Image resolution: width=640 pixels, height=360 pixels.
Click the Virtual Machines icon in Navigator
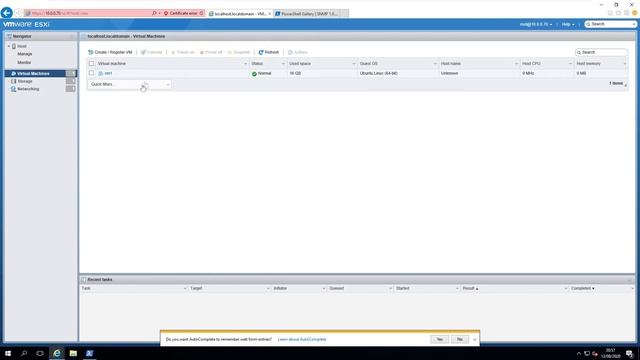tap(13, 73)
